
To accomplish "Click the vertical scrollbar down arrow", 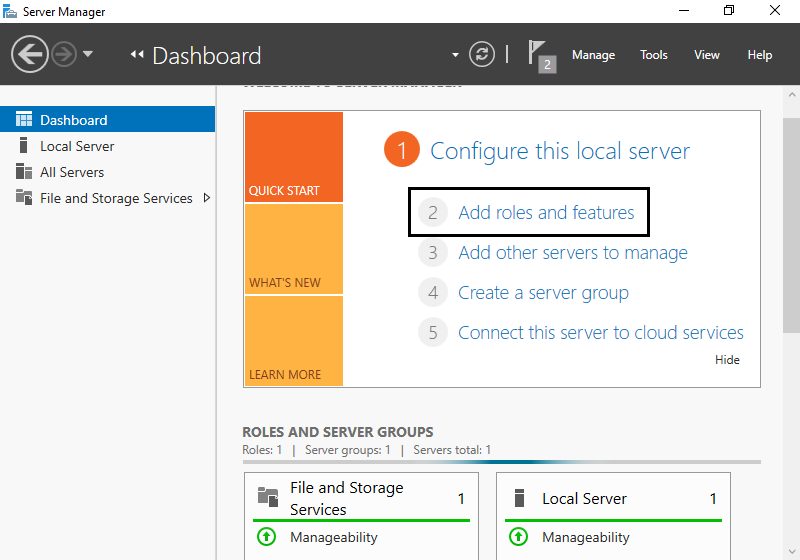I will pos(792,551).
